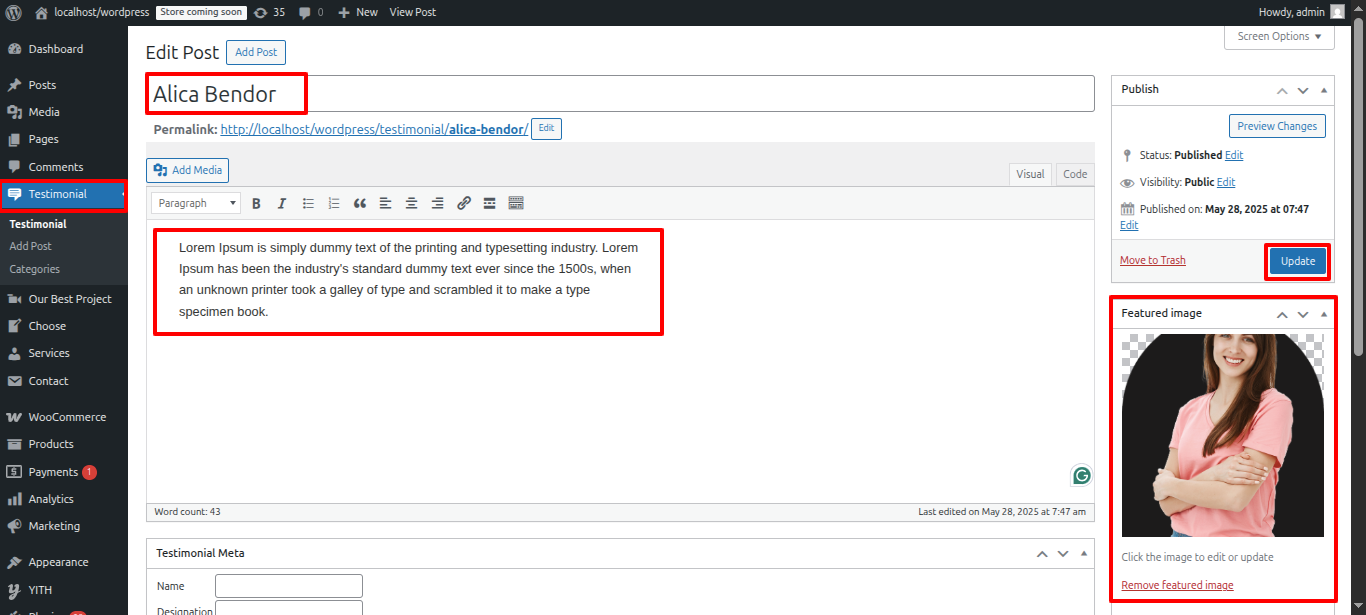Viewport: 1366px width, 615px height.
Task: Click the Bold formatting icon
Action: [x=256, y=203]
